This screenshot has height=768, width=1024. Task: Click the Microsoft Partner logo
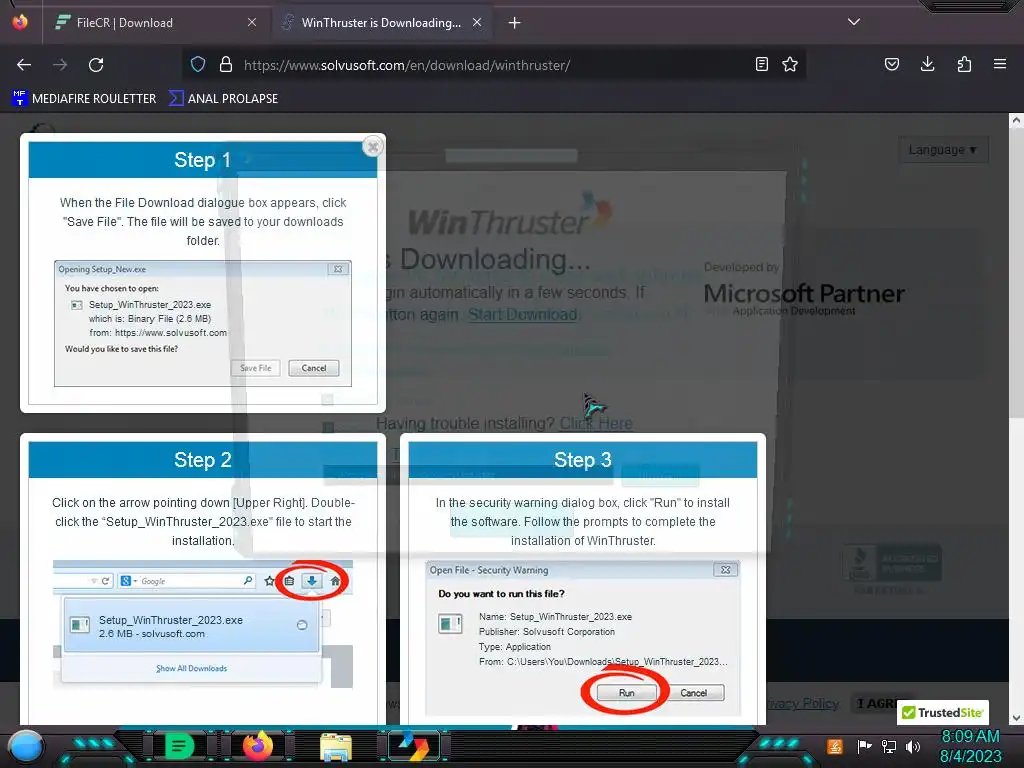click(803, 292)
